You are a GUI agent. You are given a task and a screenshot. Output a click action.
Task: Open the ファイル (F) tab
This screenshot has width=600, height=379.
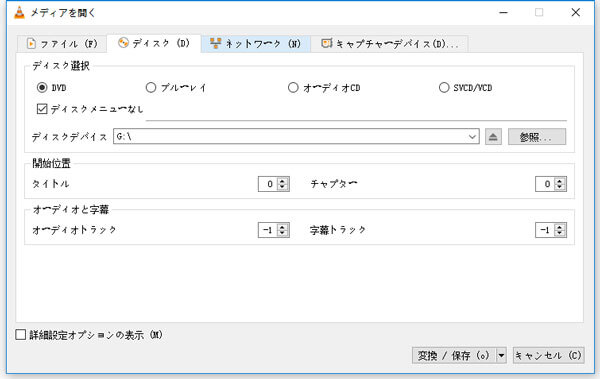click(x=62, y=44)
